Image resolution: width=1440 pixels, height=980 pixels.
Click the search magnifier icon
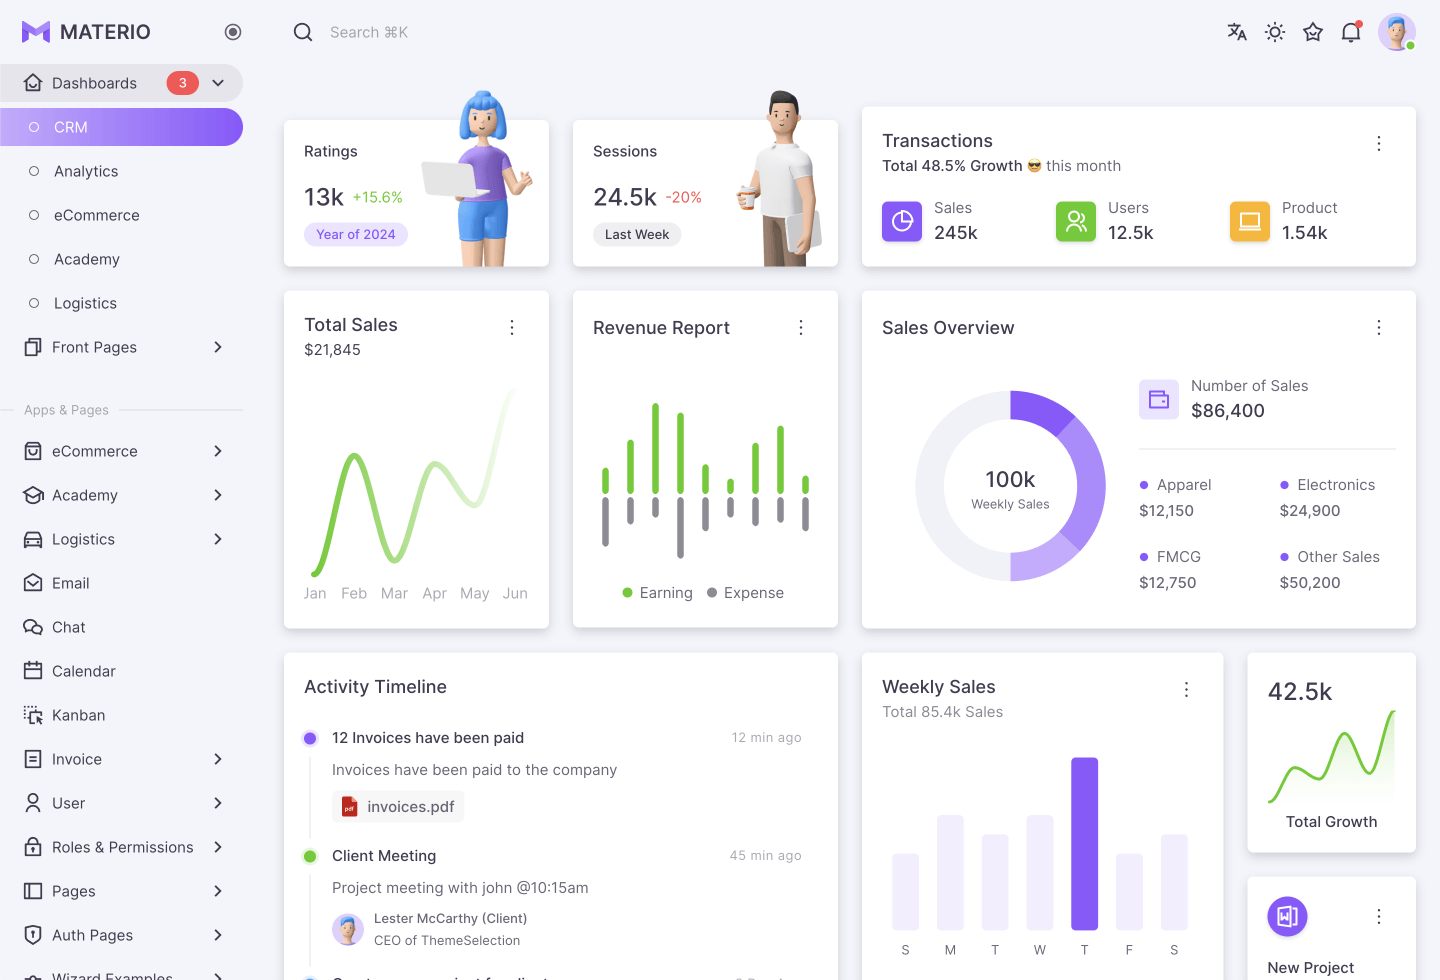click(303, 32)
